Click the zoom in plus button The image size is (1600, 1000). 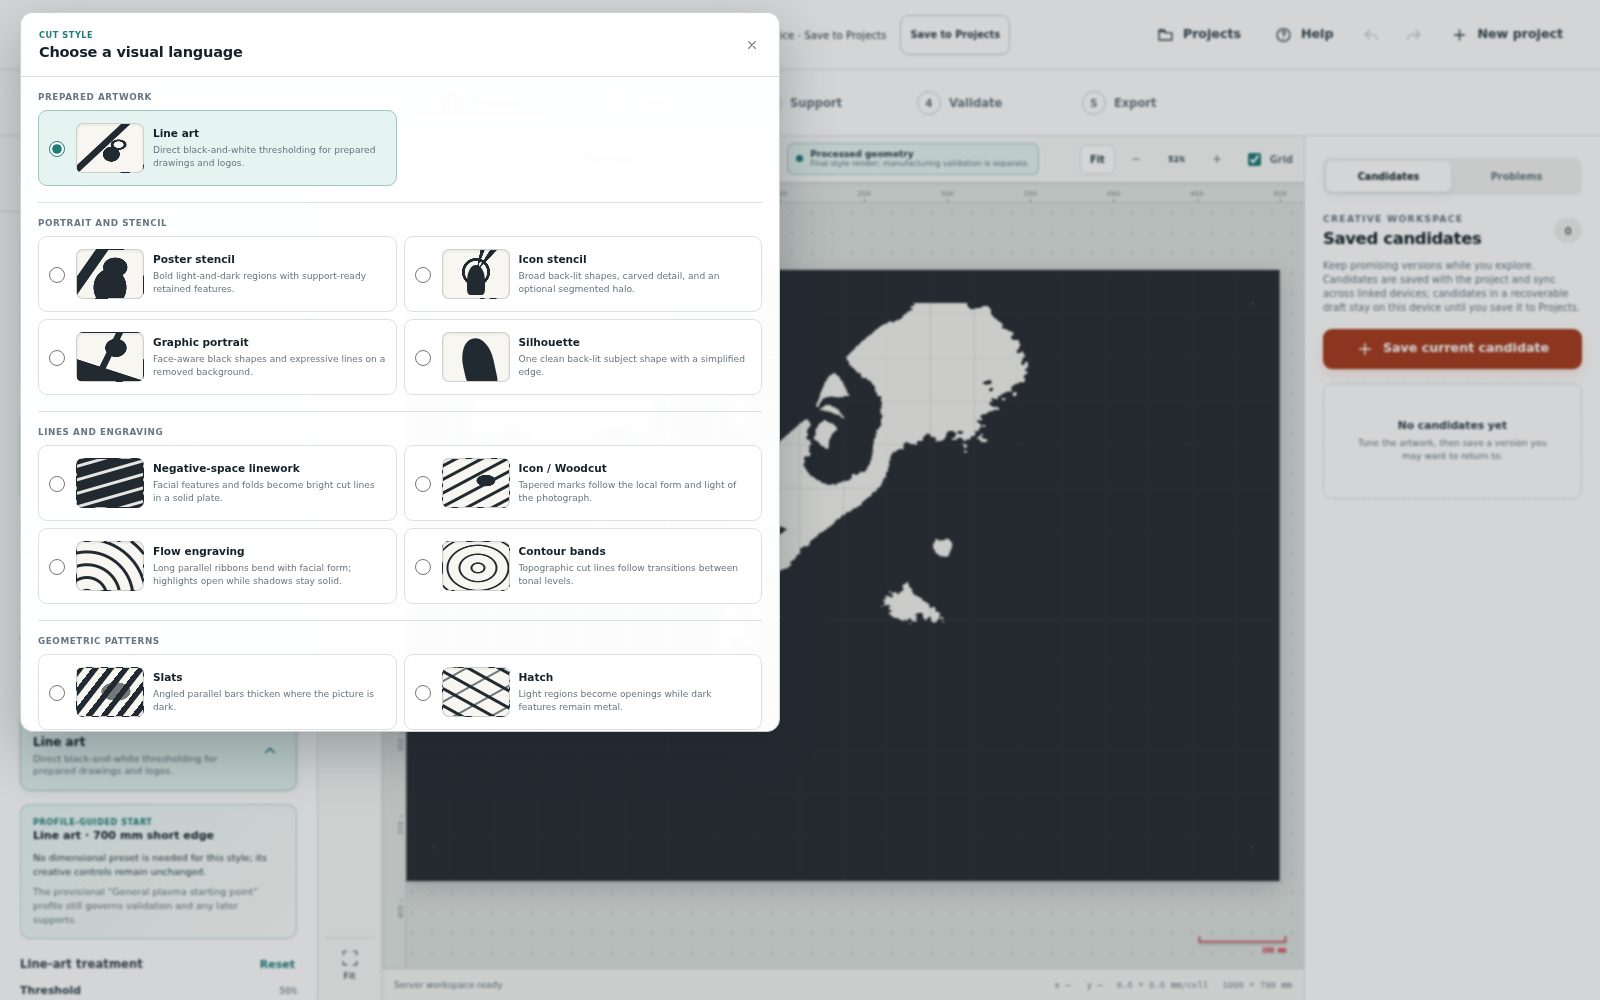point(1217,159)
